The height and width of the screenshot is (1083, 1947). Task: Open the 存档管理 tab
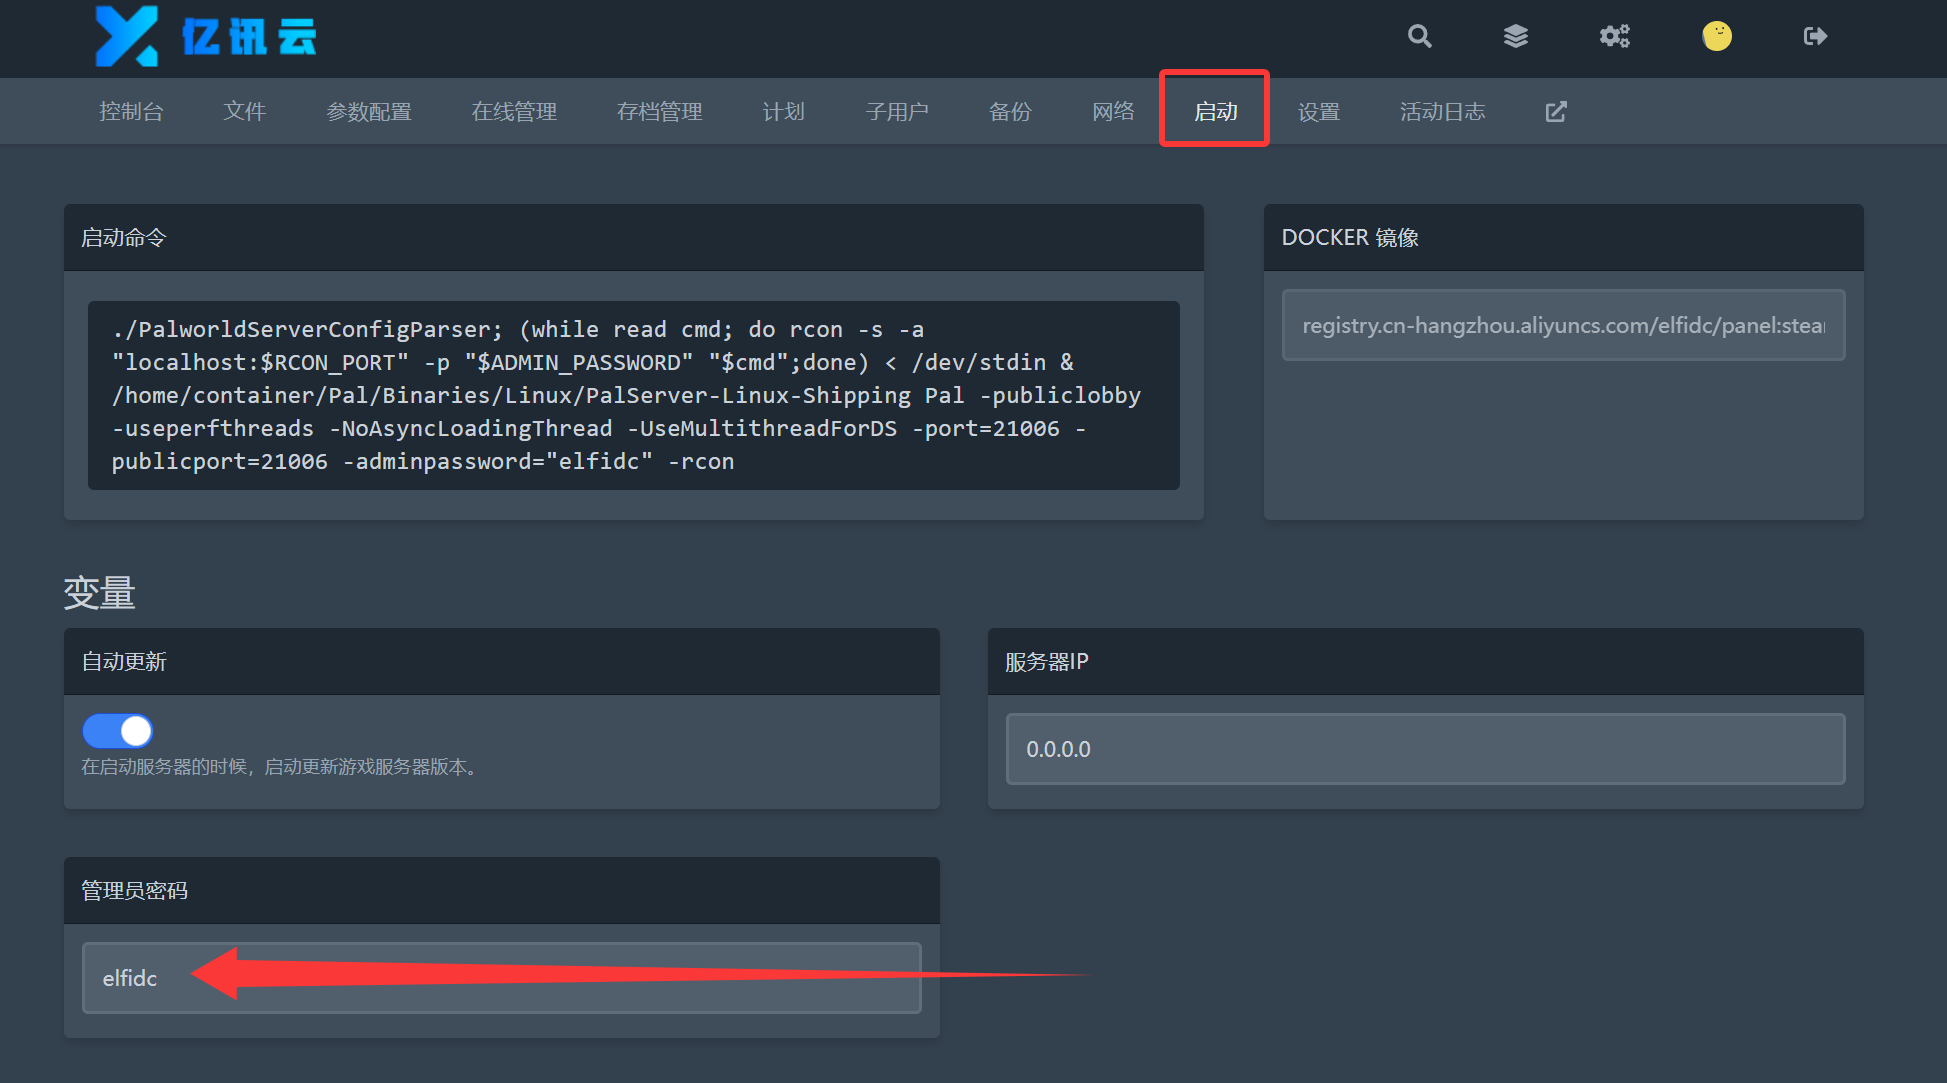[x=659, y=111]
